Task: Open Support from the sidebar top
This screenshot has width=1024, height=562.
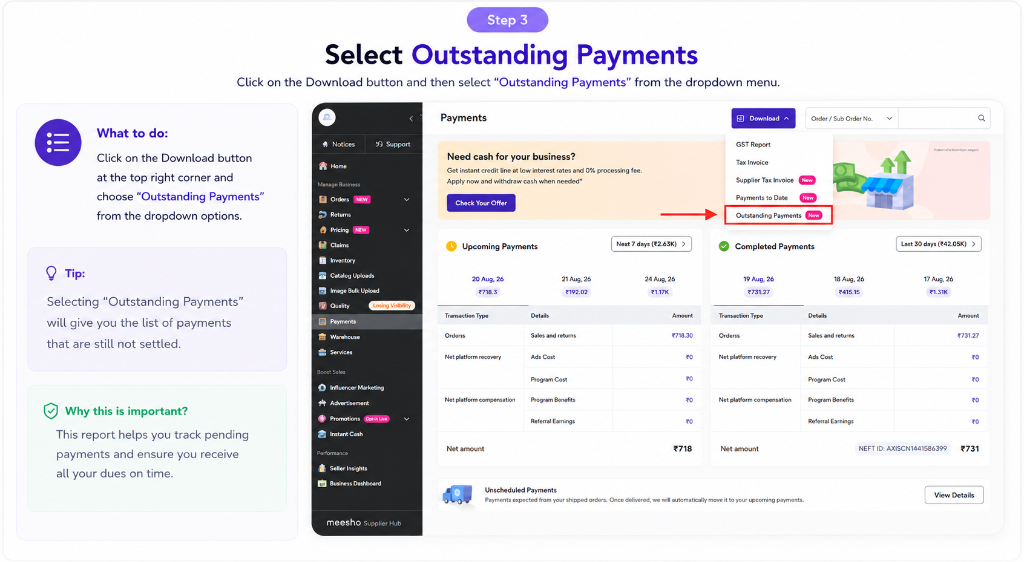Action: pyautogui.click(x=393, y=144)
